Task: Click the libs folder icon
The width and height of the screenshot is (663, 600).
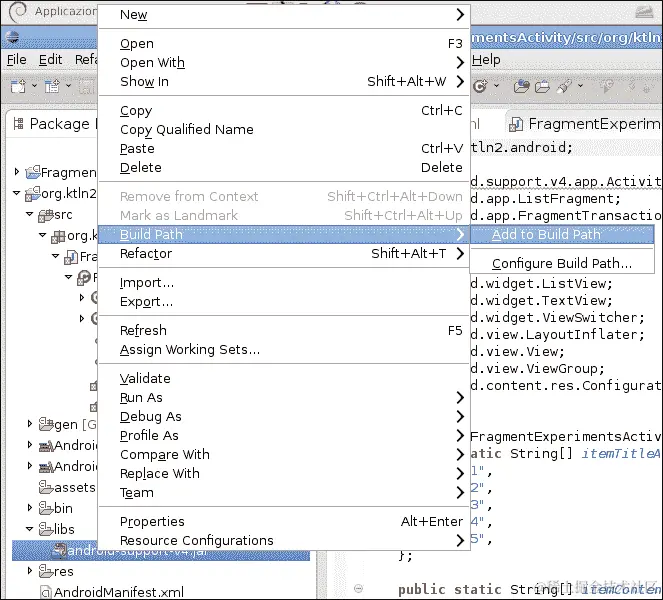Action: click(x=45, y=529)
